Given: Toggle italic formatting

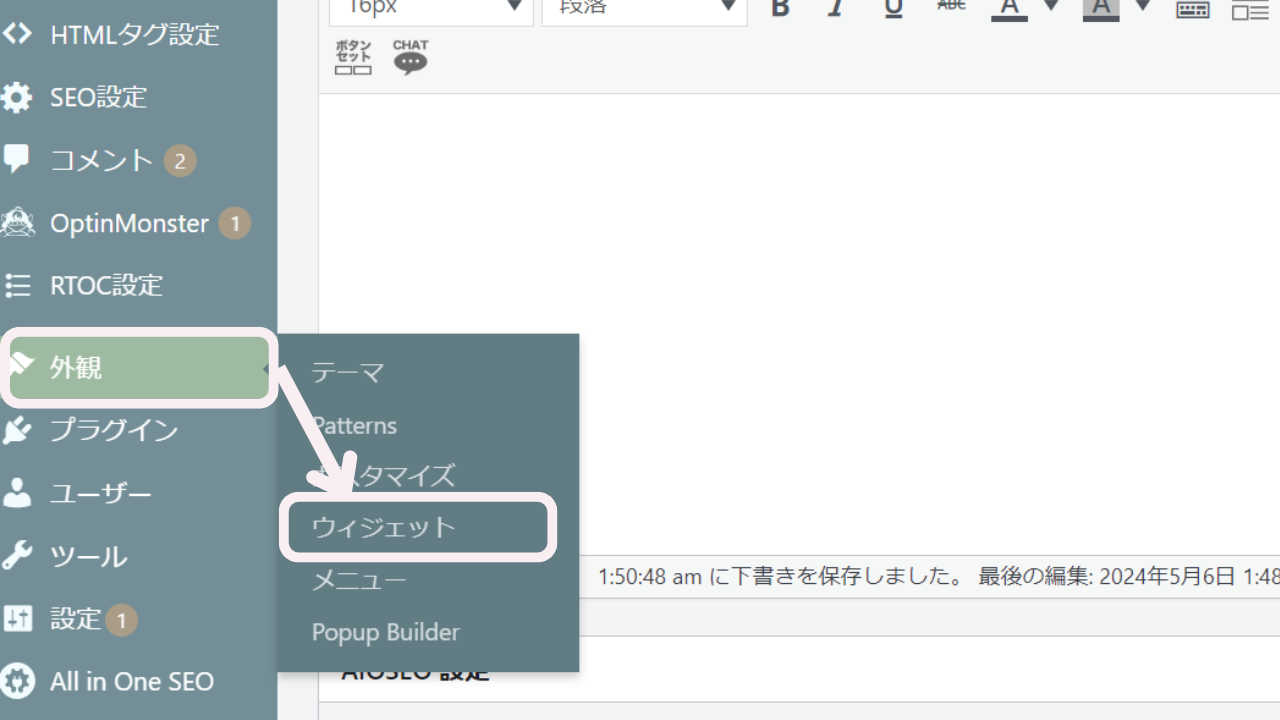Looking at the screenshot, I should (836, 8).
